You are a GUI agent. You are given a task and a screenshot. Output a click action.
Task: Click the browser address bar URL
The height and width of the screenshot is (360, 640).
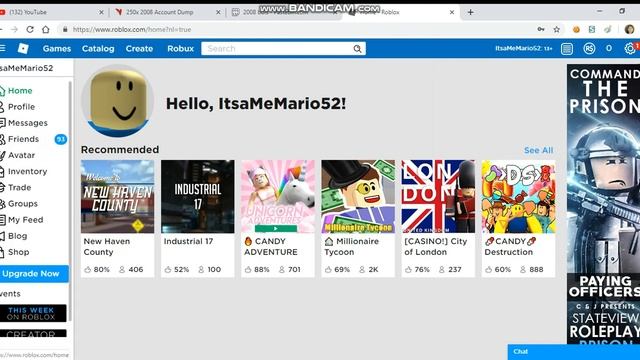[132, 29]
